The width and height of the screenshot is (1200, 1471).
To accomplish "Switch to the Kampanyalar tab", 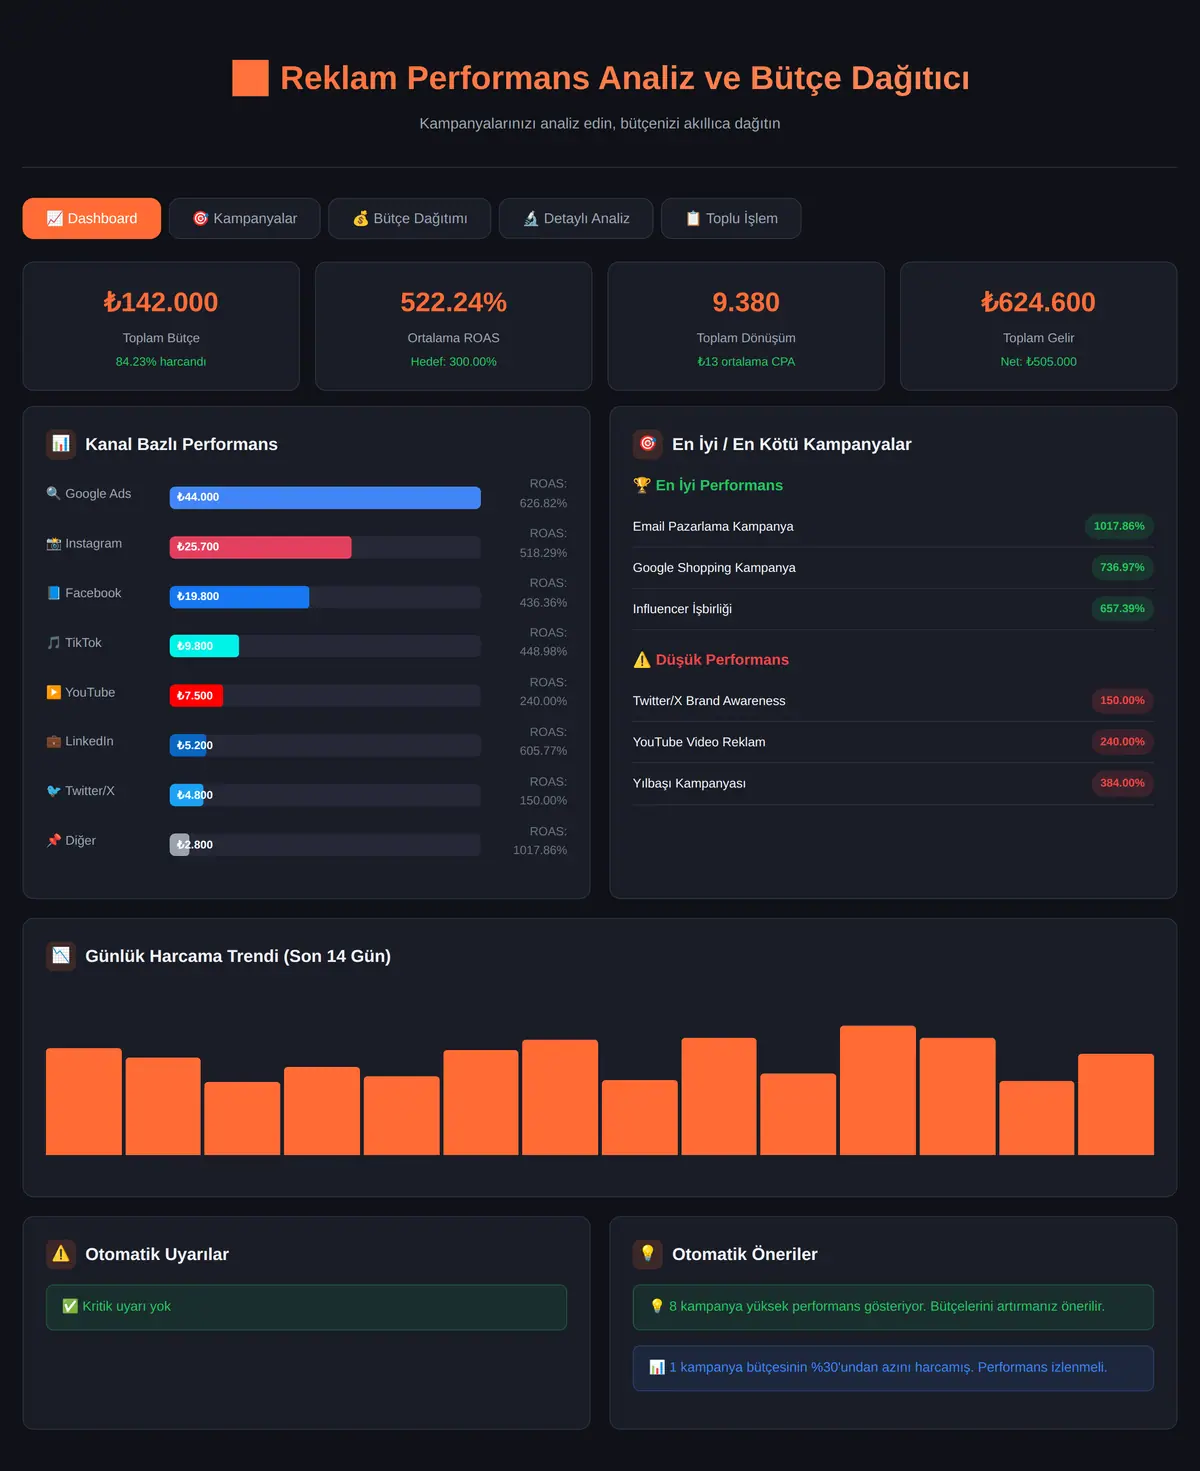I will (245, 218).
